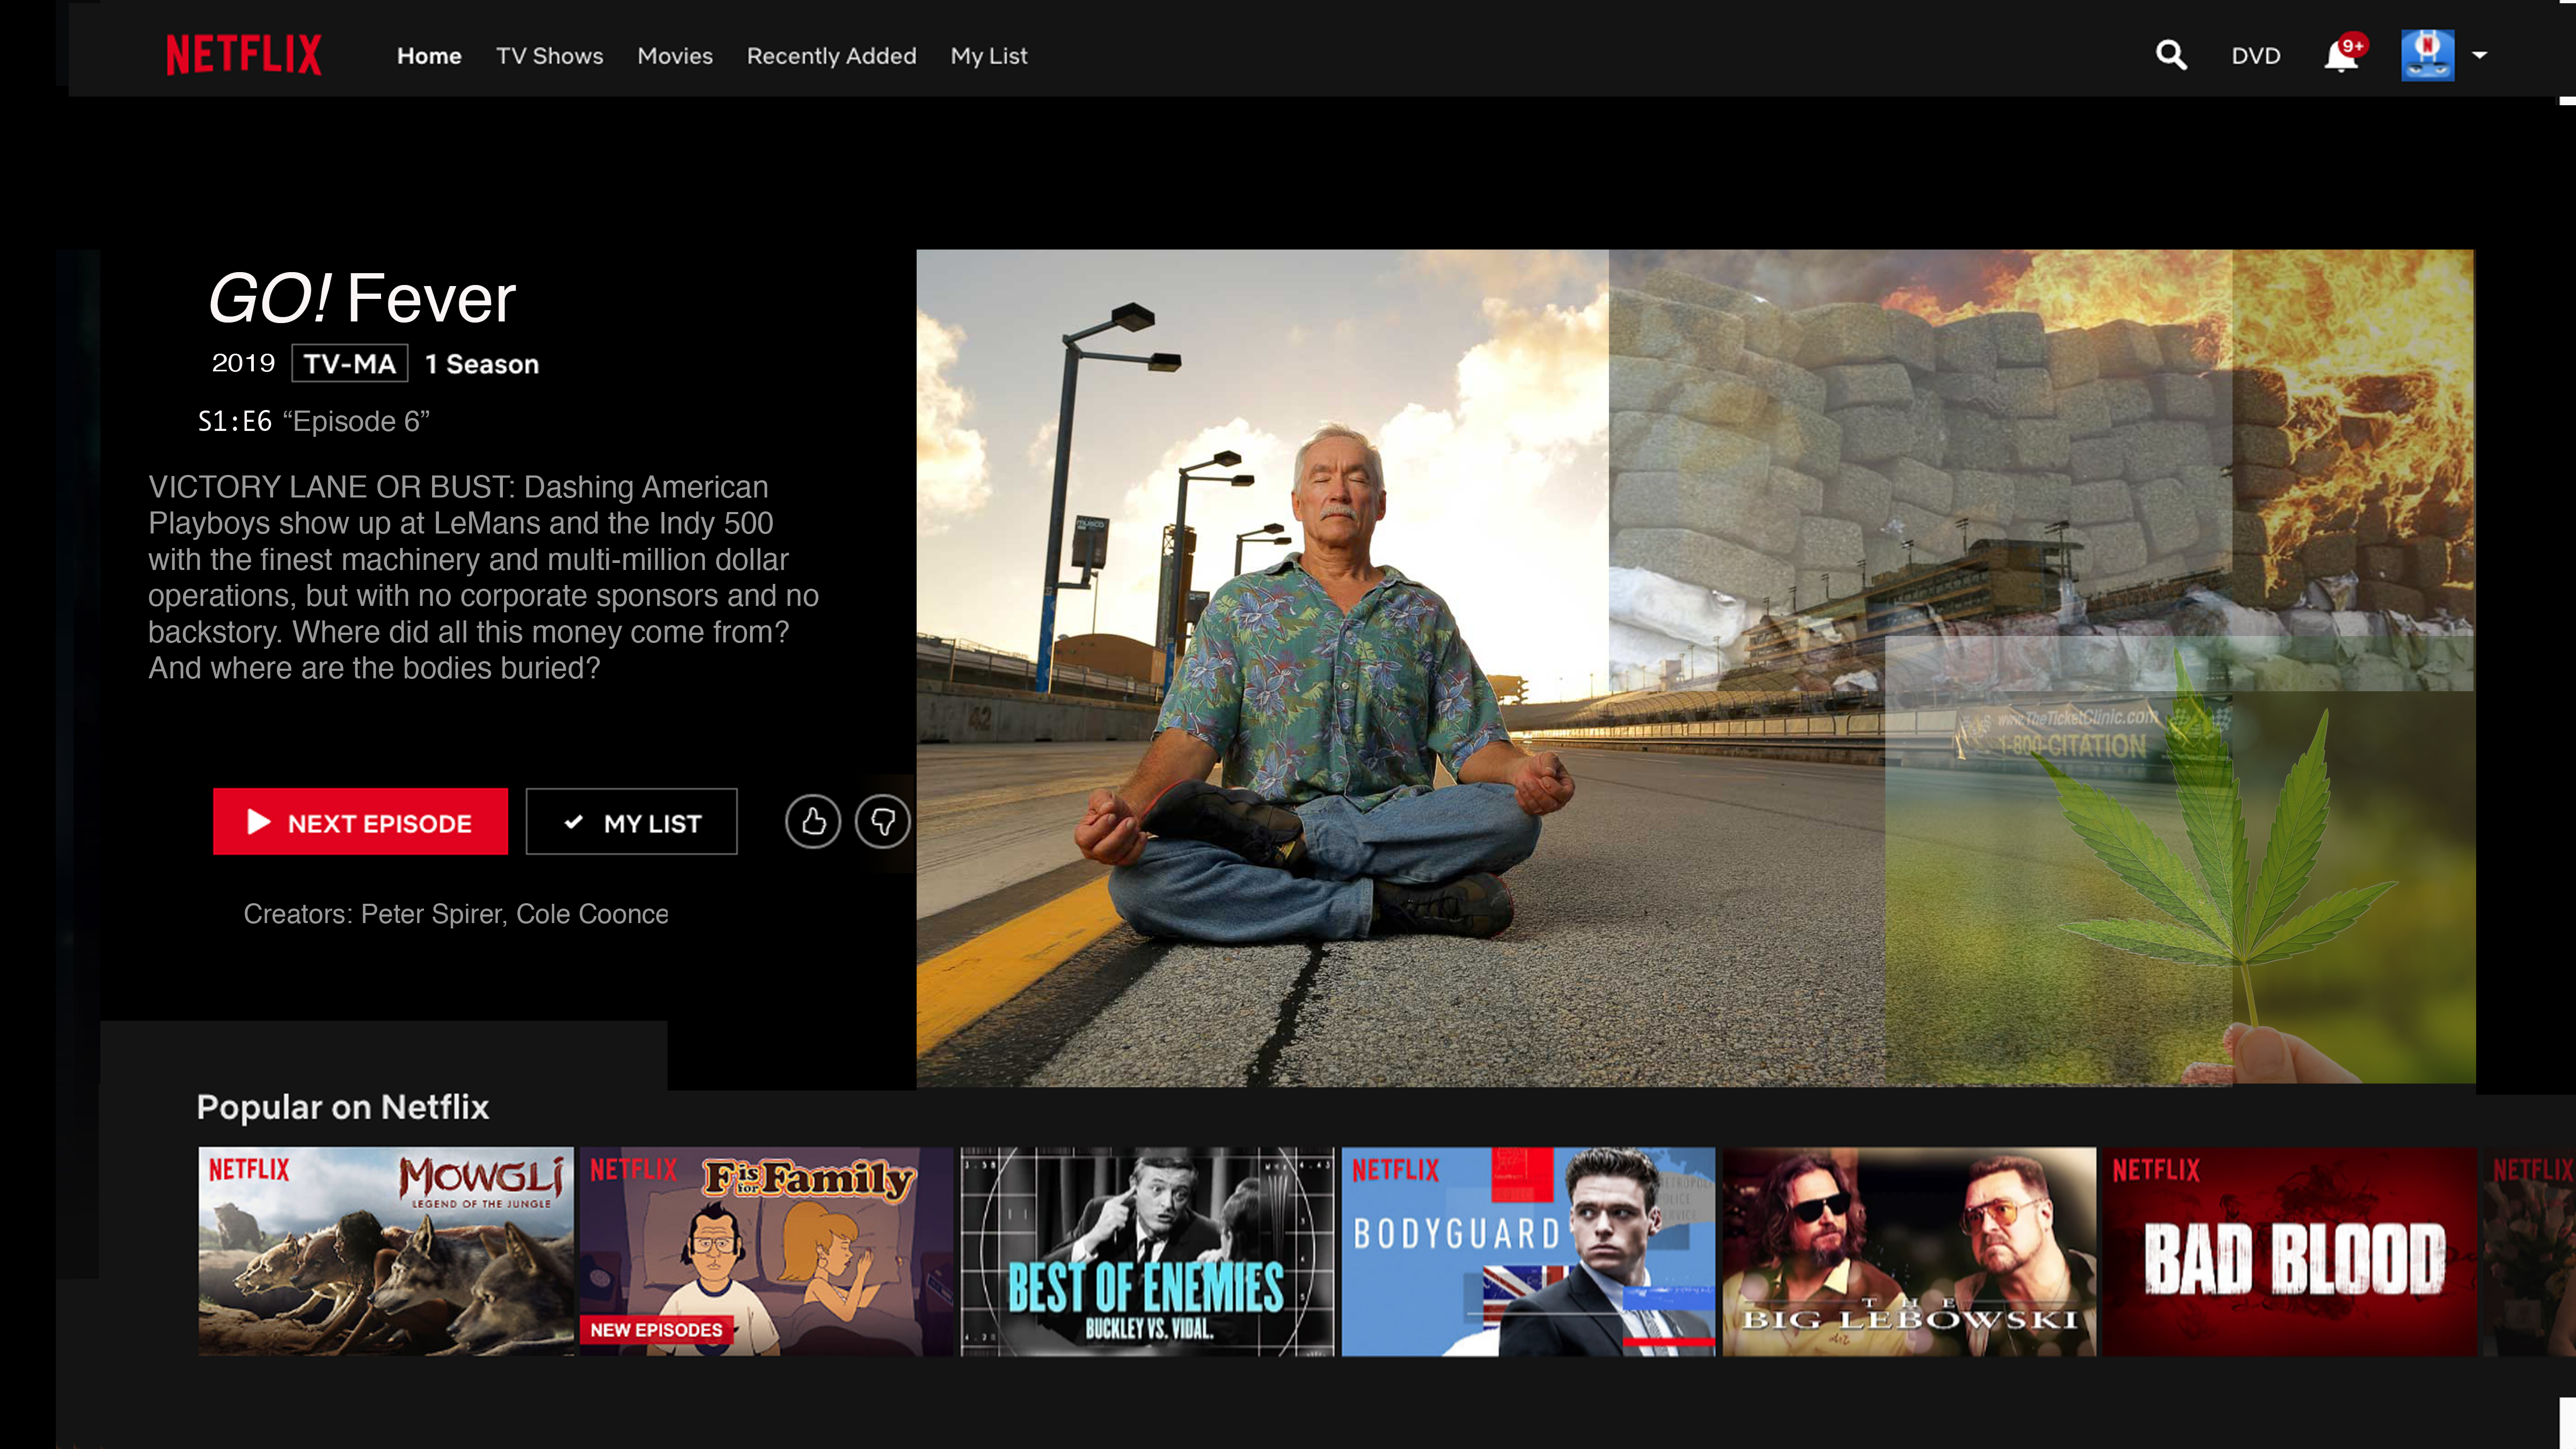The width and height of the screenshot is (2576, 1449).
Task: Play the next episode
Action: coord(360,822)
